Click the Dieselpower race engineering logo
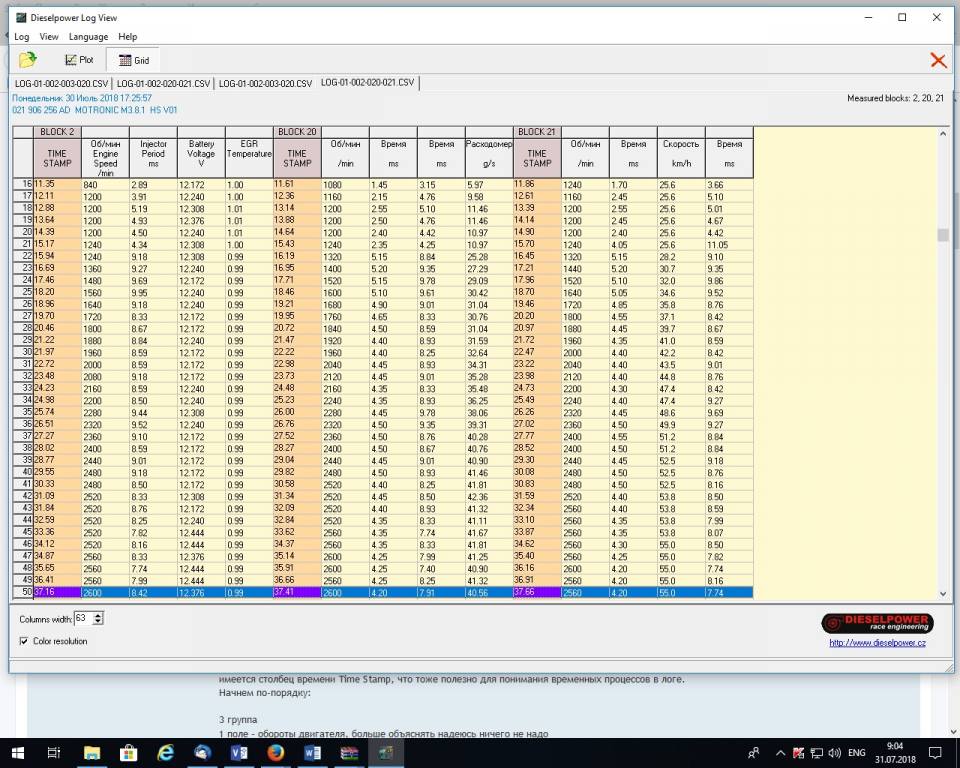The height and width of the screenshot is (768, 960). tap(877, 623)
